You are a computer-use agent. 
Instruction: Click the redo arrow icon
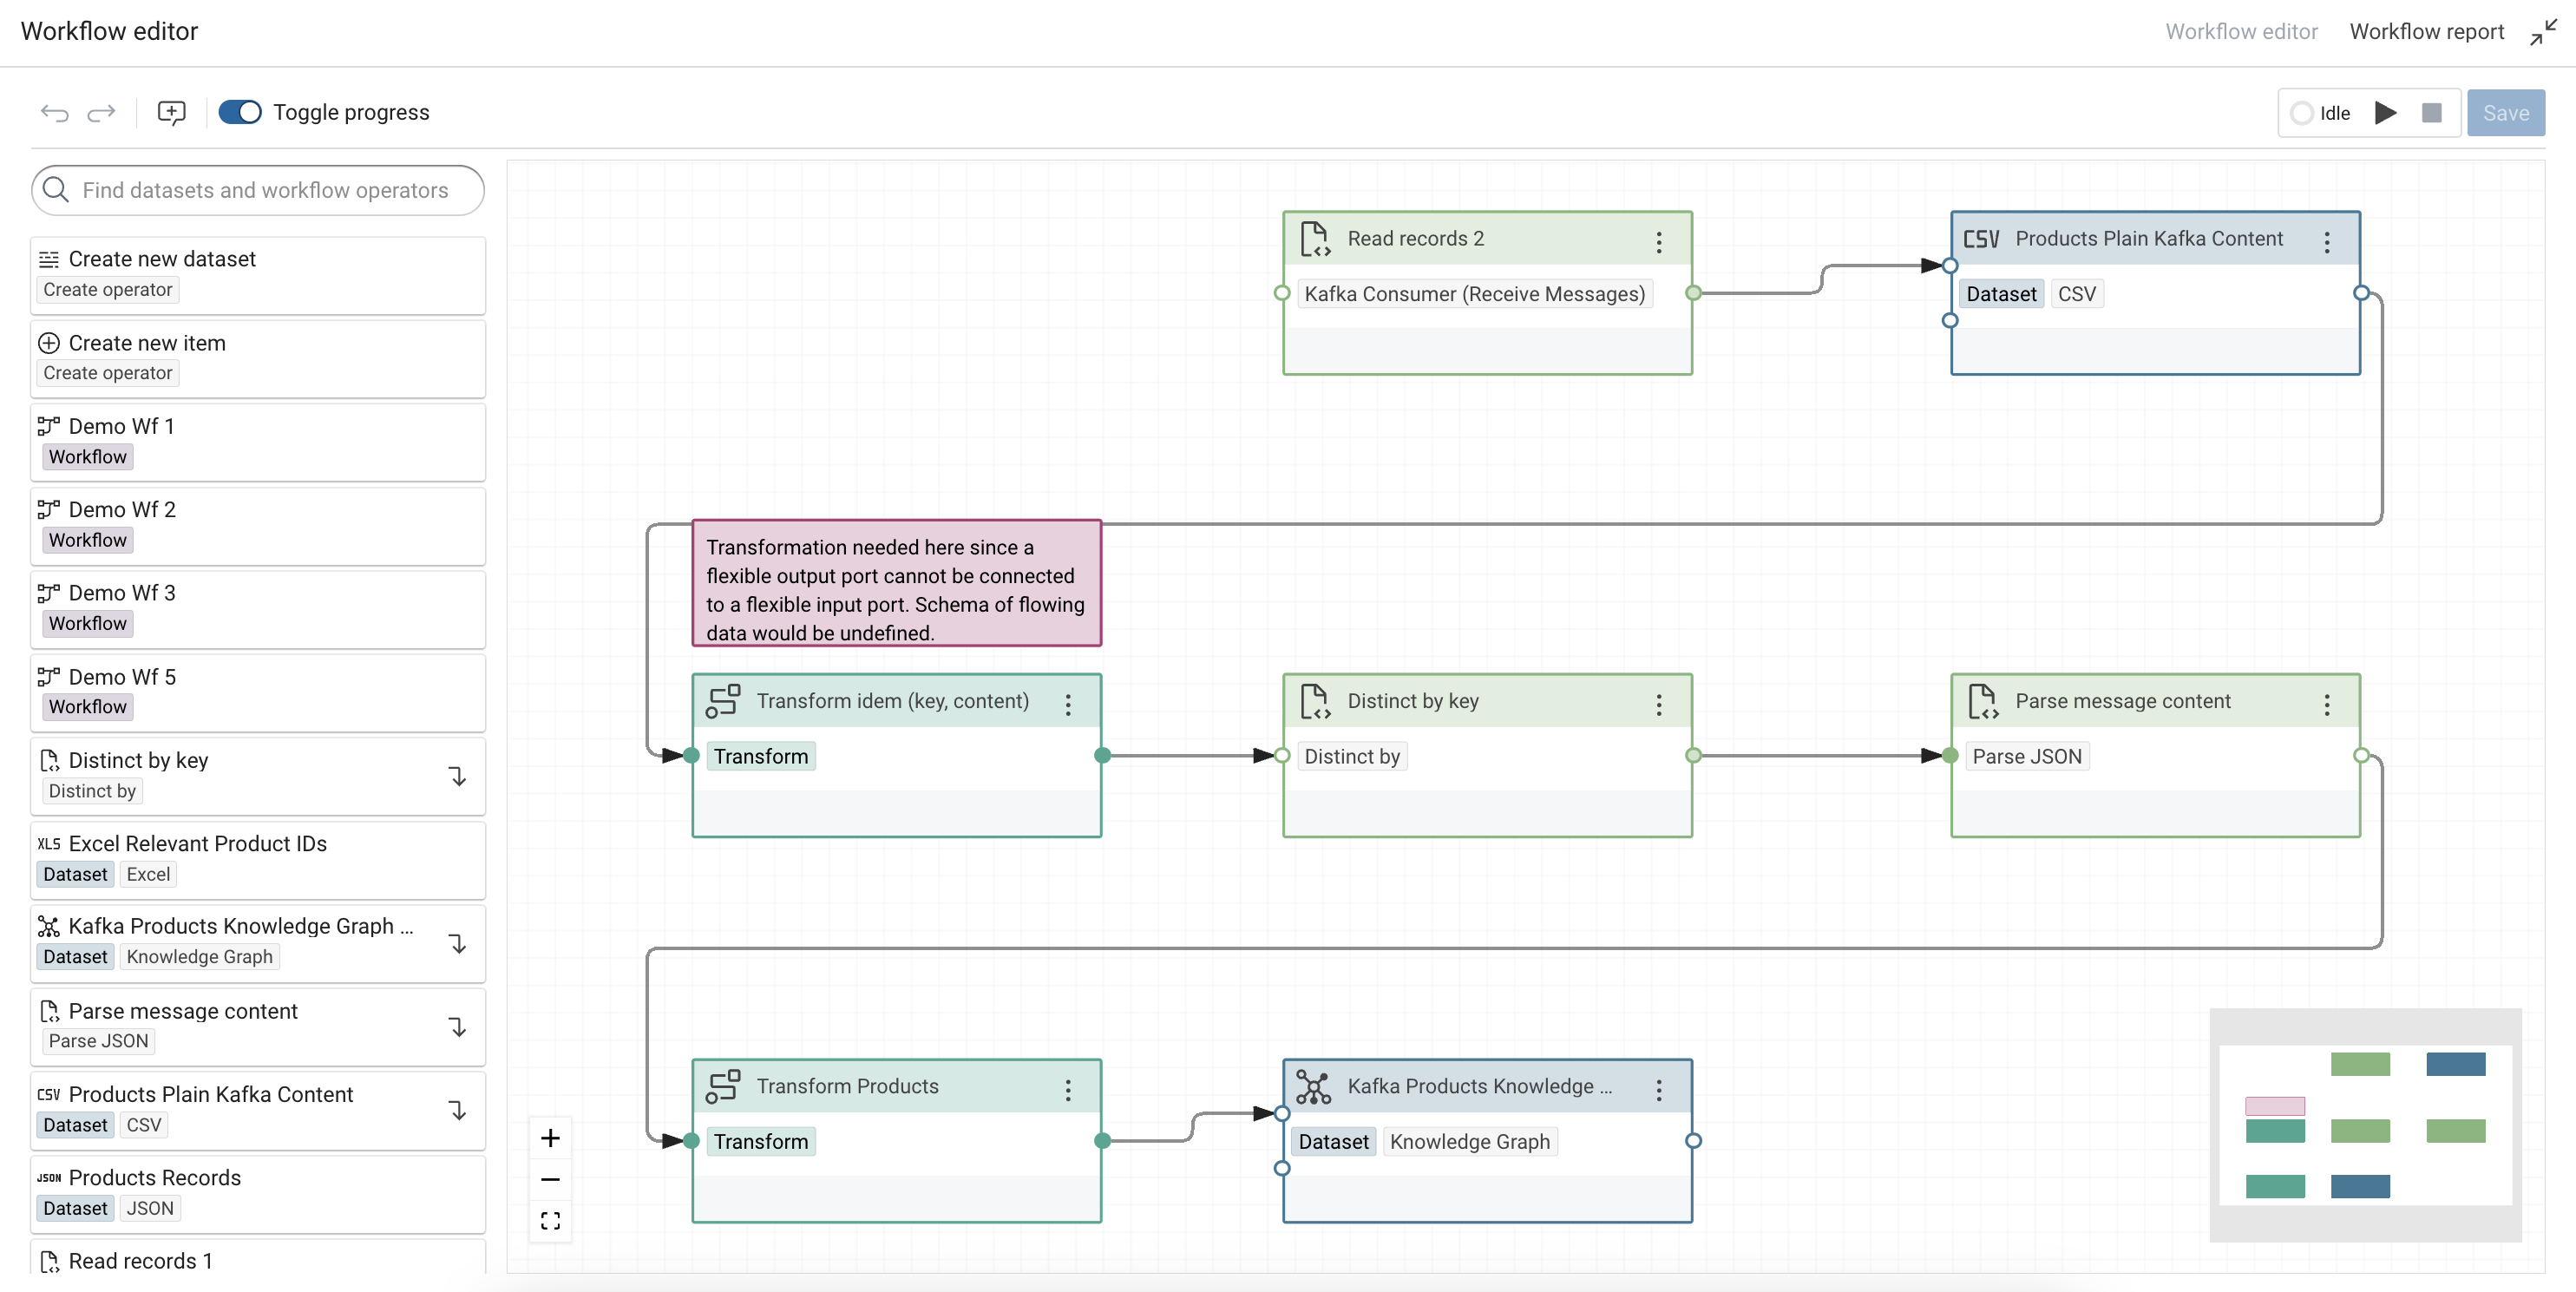(101, 113)
